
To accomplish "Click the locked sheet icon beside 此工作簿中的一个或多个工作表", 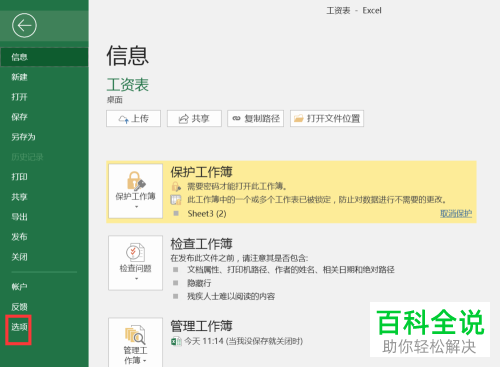I will coord(176,200).
